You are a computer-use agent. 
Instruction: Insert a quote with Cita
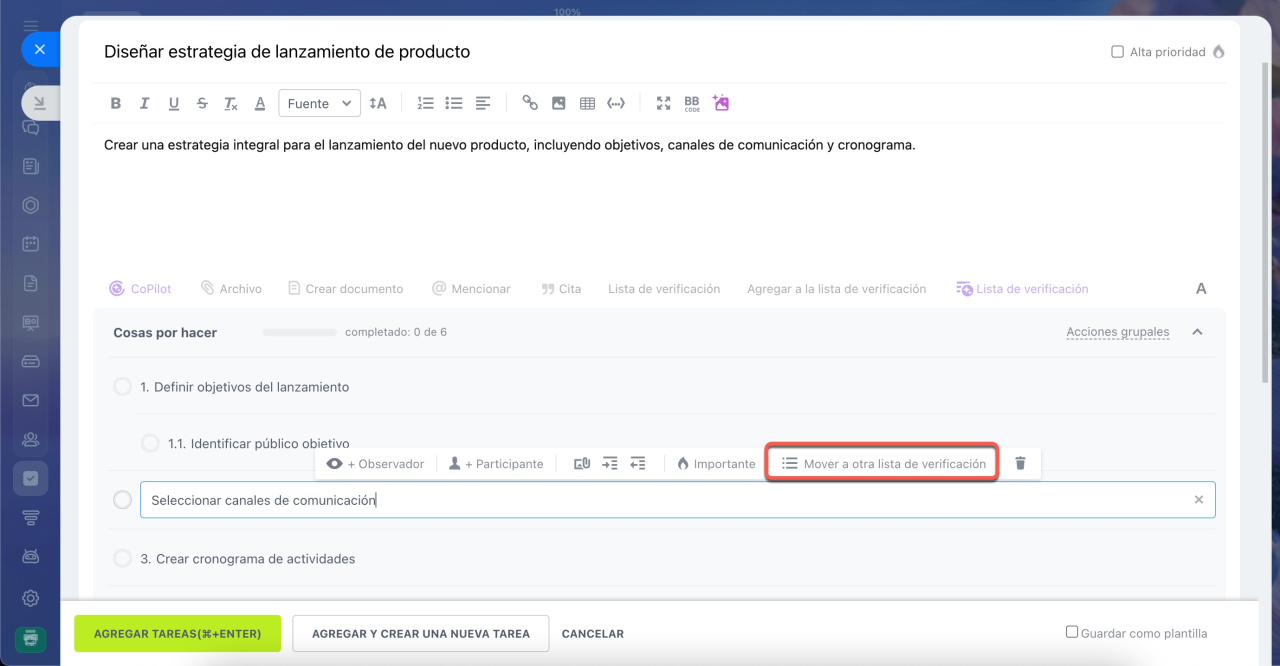(x=561, y=289)
